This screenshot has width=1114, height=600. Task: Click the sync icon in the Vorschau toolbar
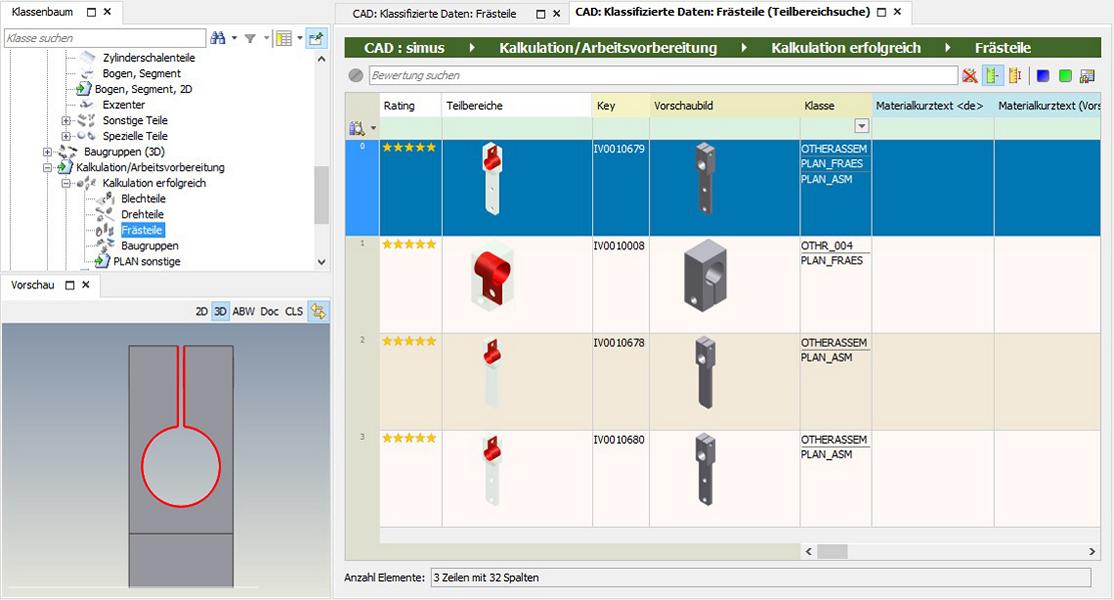point(318,311)
